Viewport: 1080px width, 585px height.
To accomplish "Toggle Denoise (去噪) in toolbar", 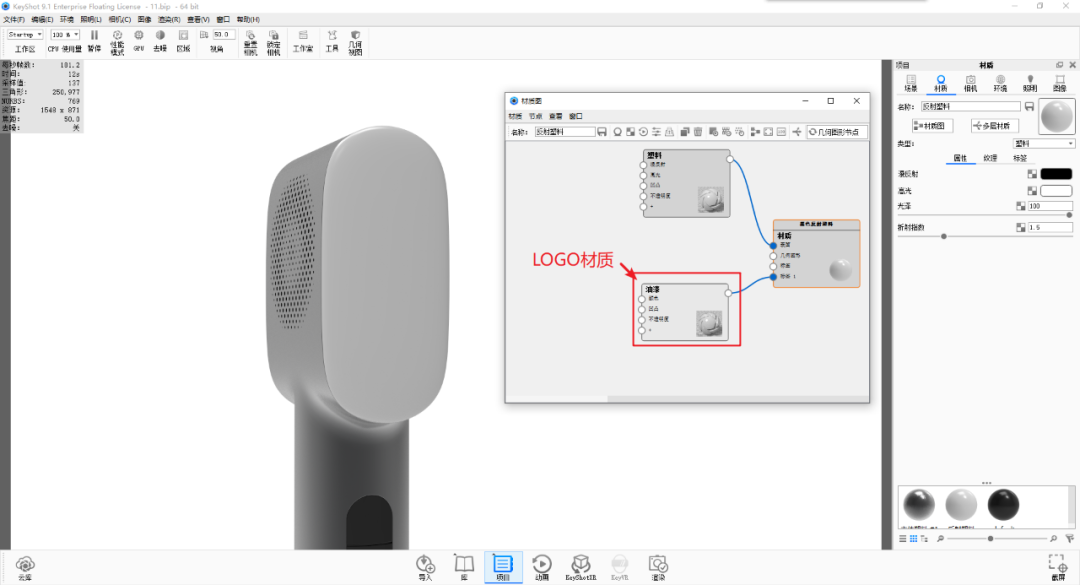I will tap(160, 41).
